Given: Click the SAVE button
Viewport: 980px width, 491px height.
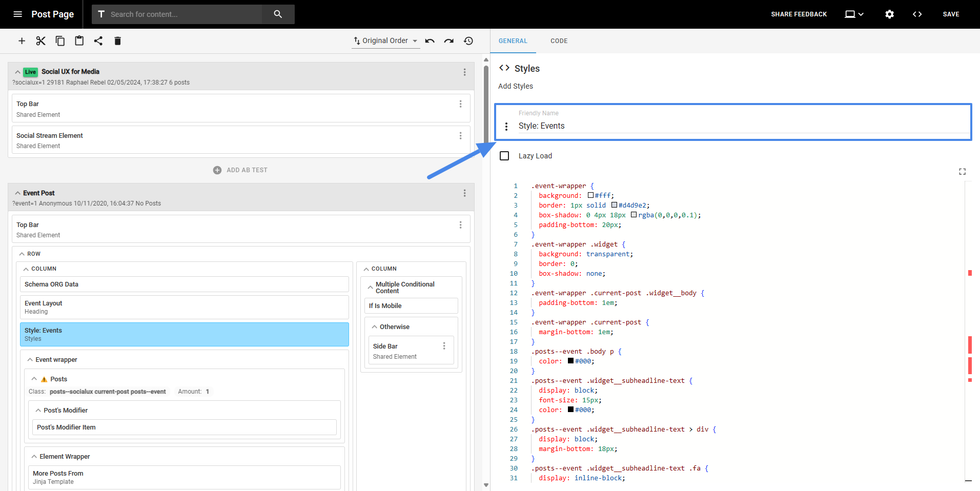Looking at the screenshot, I should point(950,14).
